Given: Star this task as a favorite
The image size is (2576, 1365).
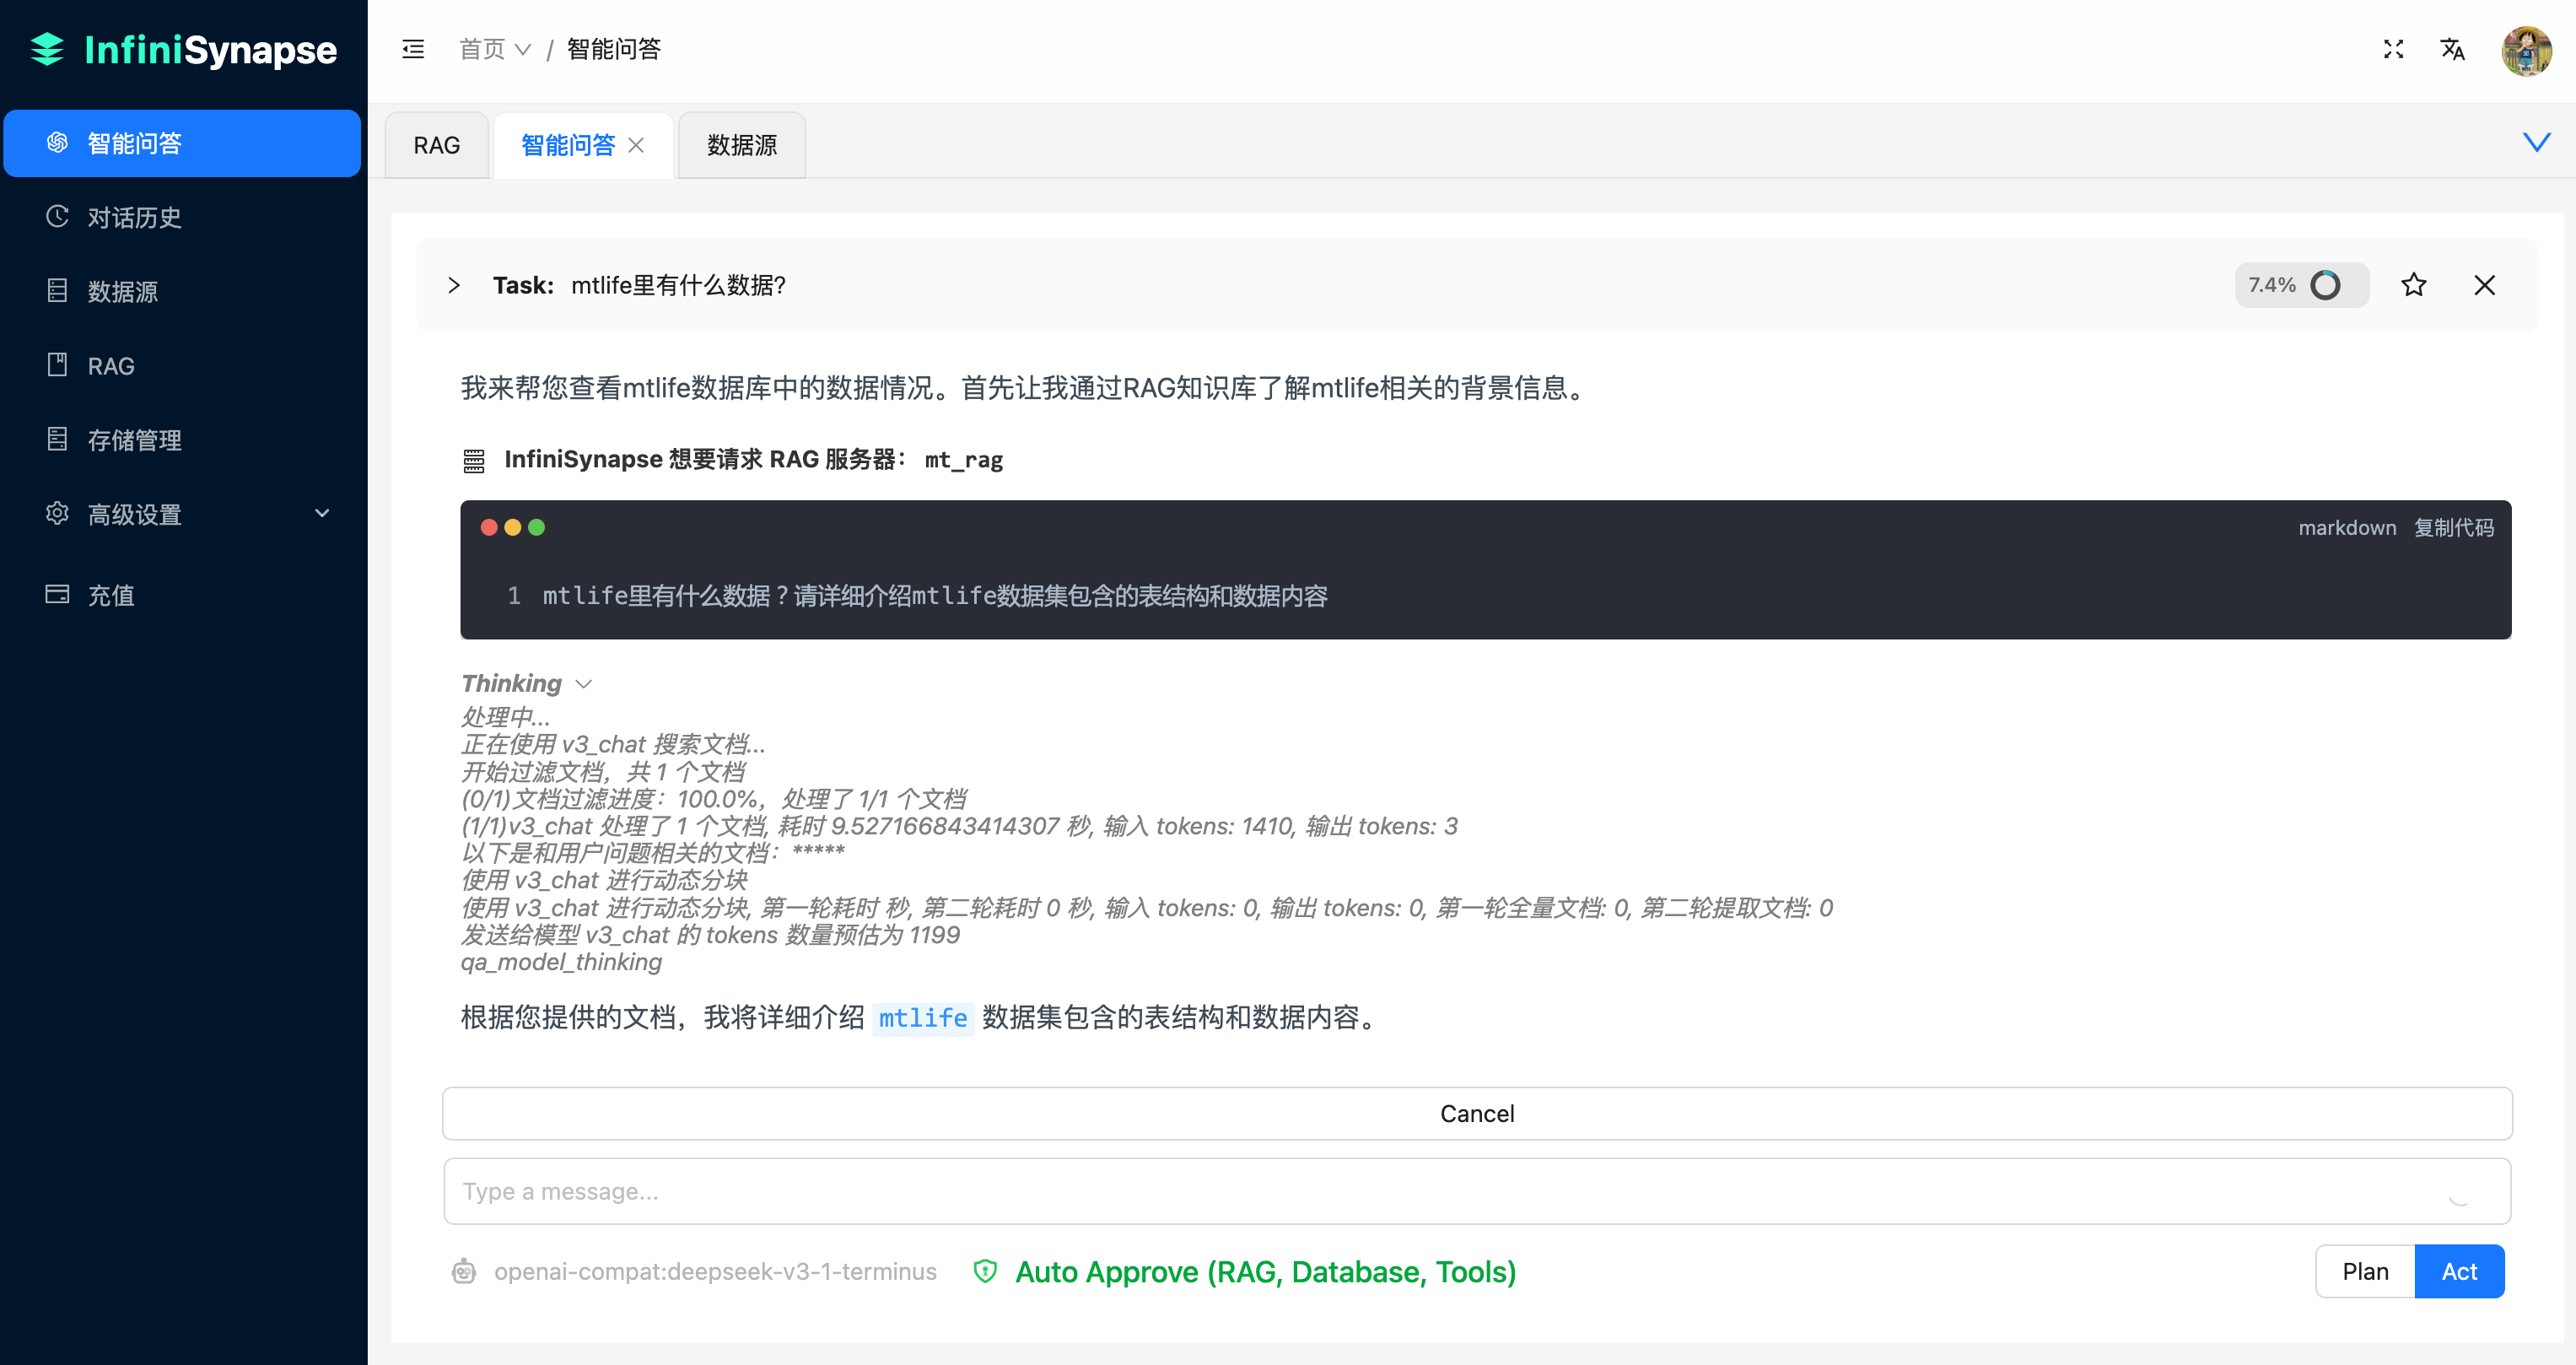Looking at the screenshot, I should pyautogui.click(x=2413, y=285).
